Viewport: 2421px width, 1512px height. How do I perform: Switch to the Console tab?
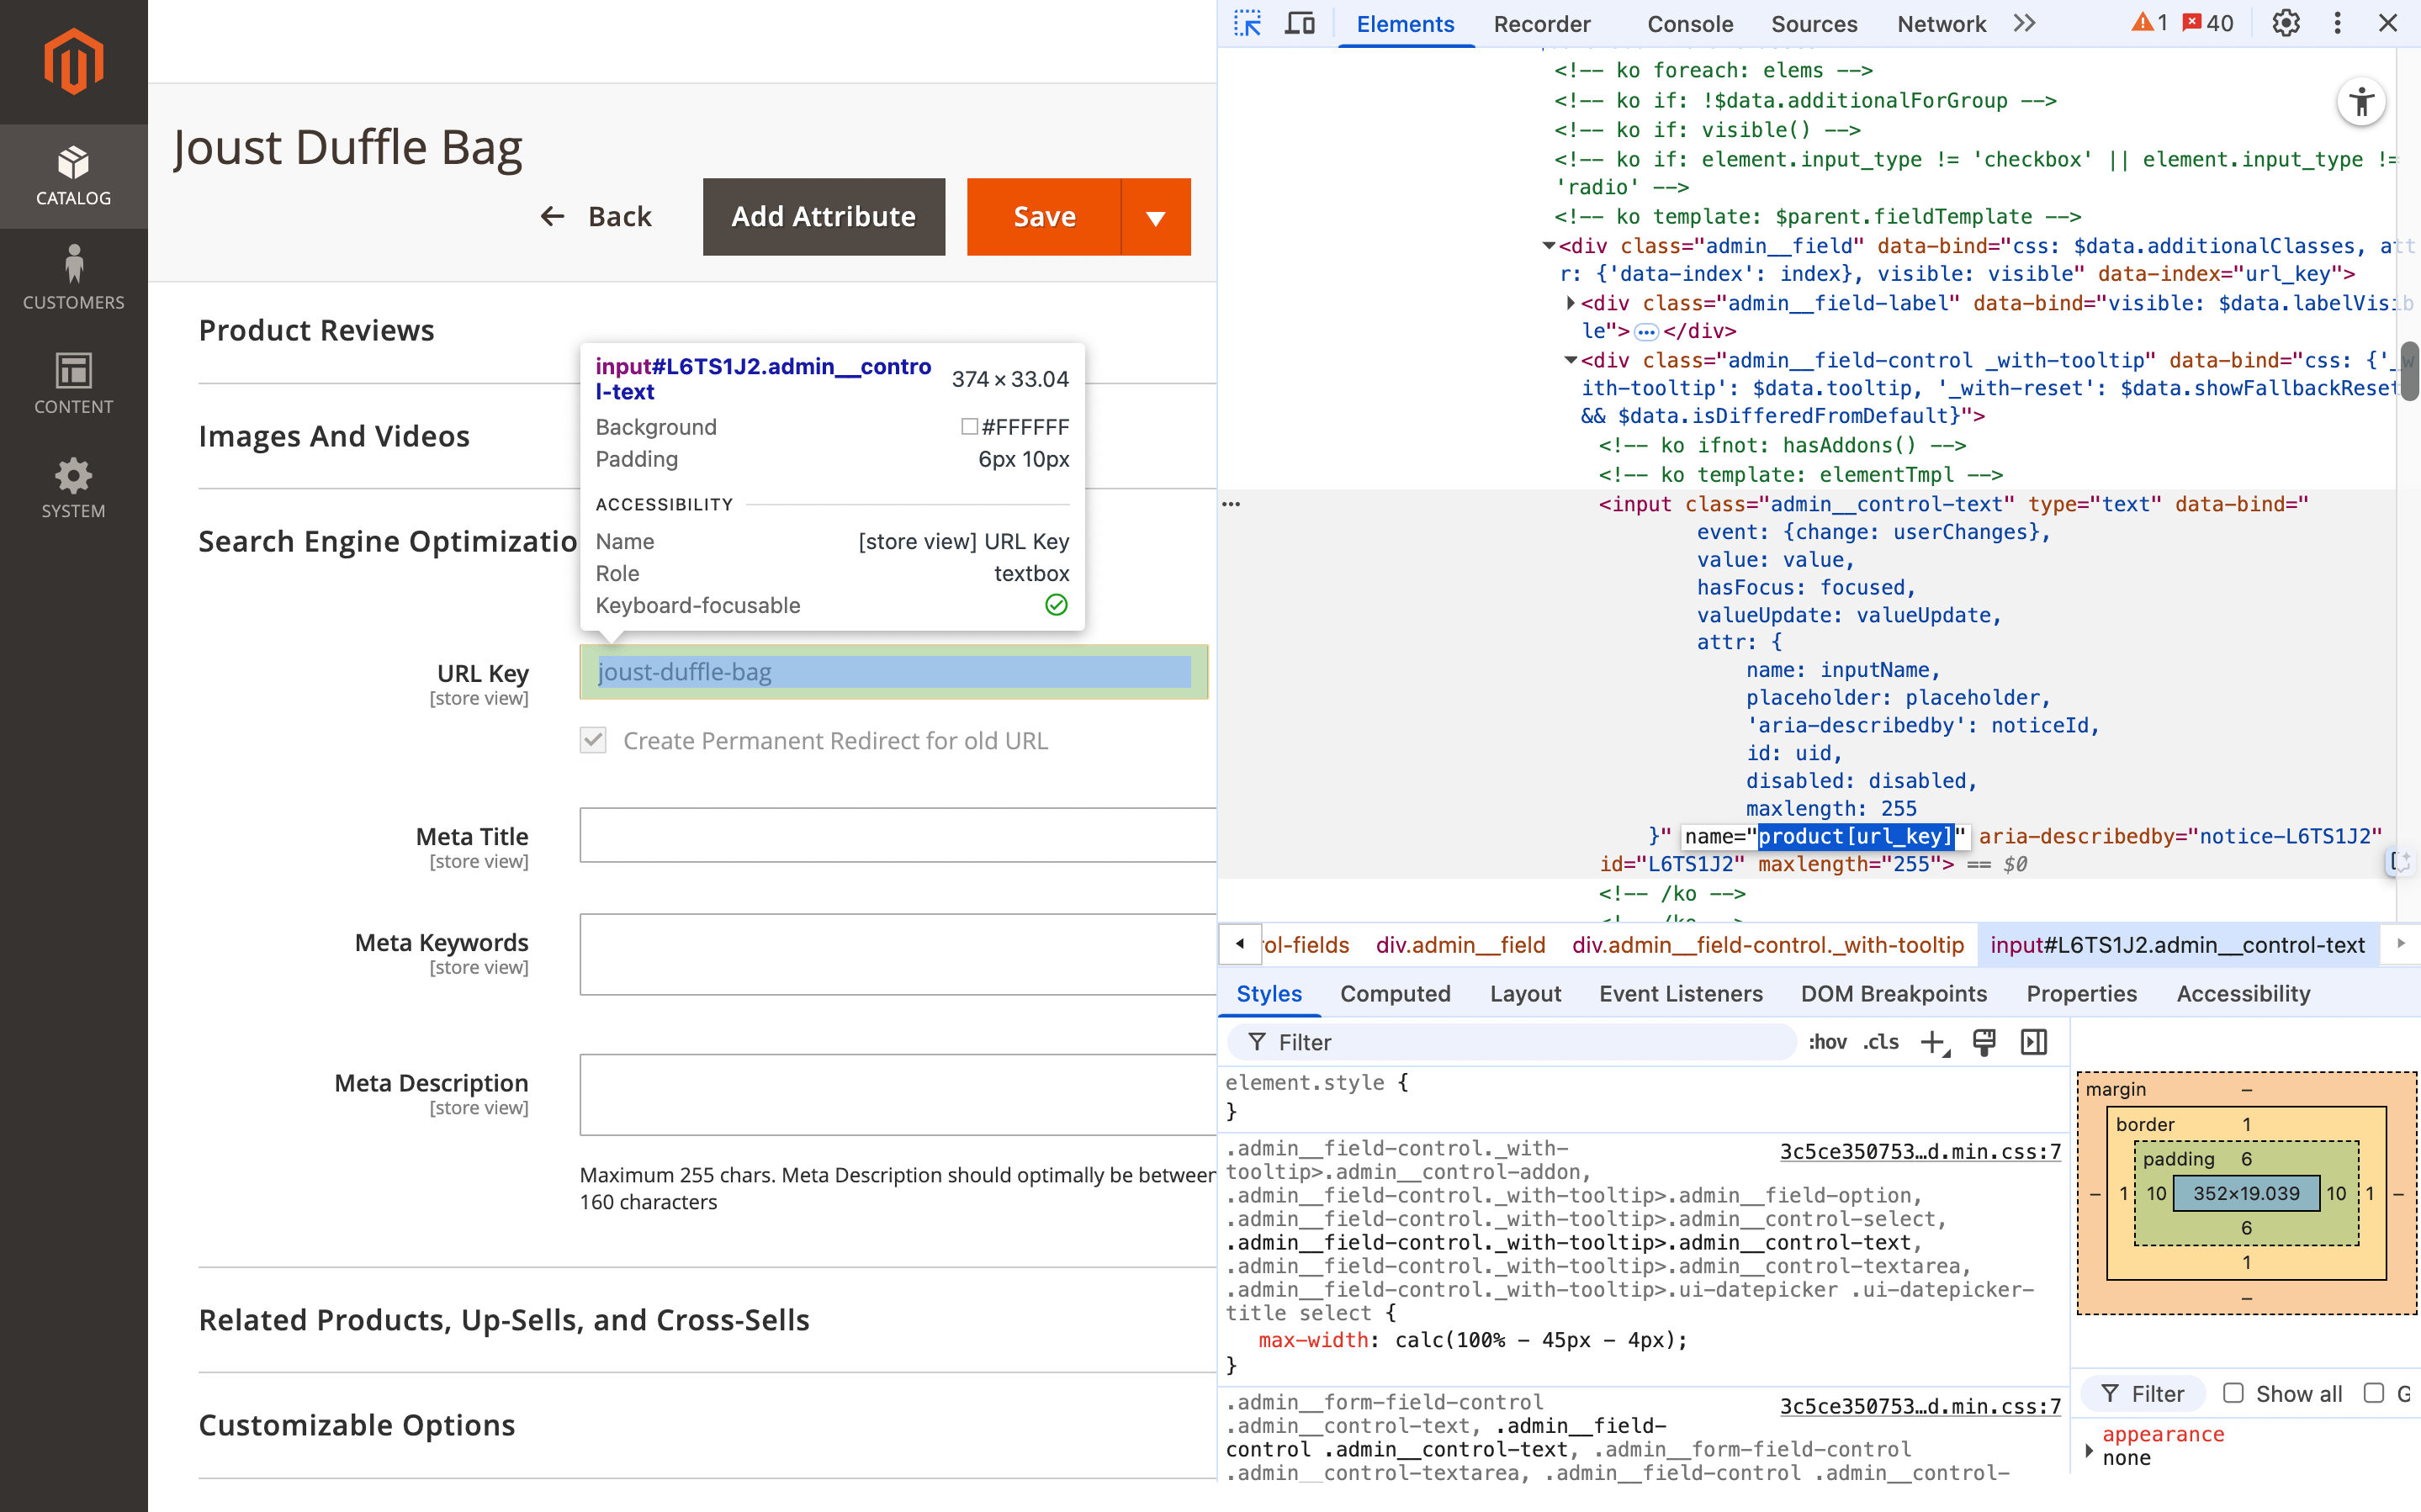(x=1689, y=23)
